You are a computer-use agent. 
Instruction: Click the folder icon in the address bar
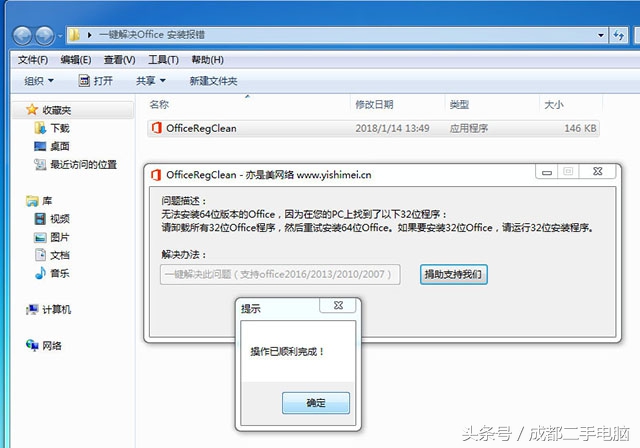tap(74, 35)
